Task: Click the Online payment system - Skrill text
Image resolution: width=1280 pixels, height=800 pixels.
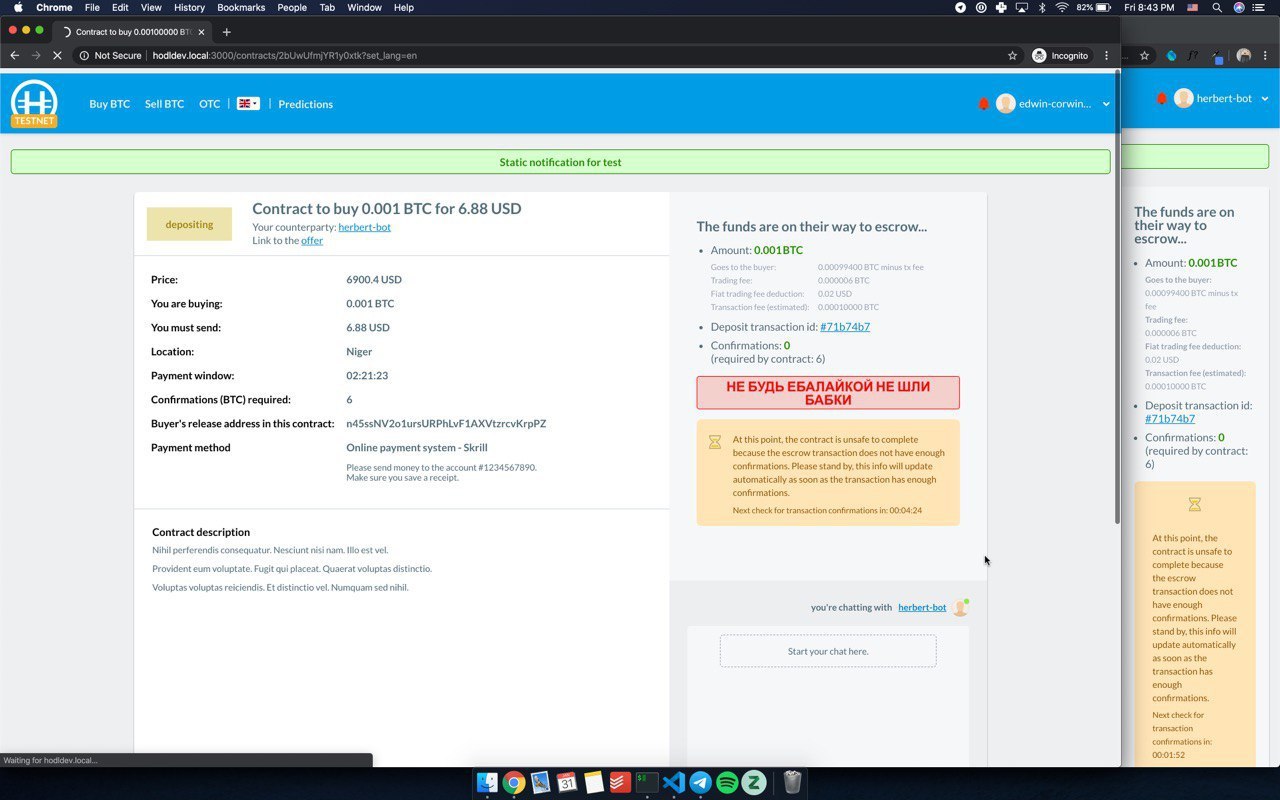Action: [x=417, y=447]
